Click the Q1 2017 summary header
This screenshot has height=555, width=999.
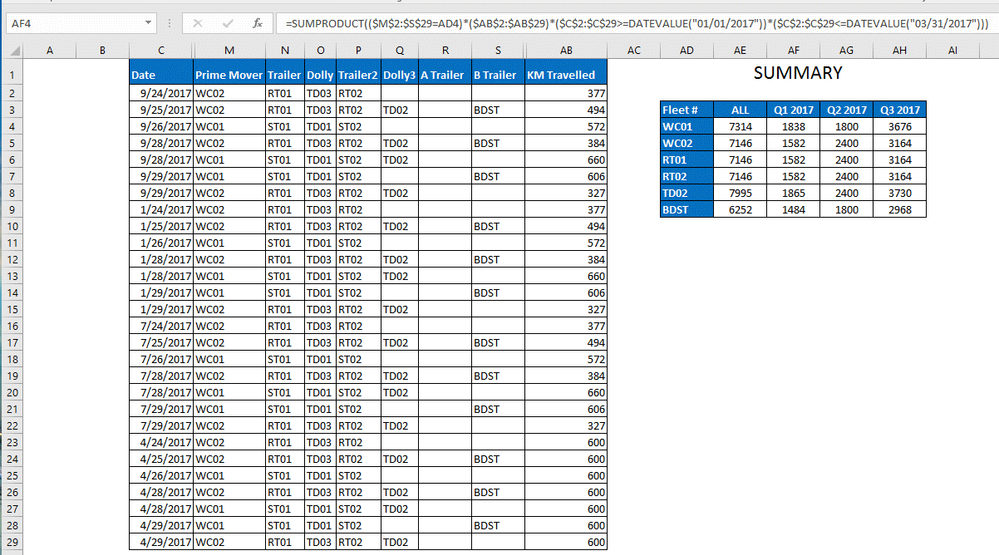pos(793,110)
